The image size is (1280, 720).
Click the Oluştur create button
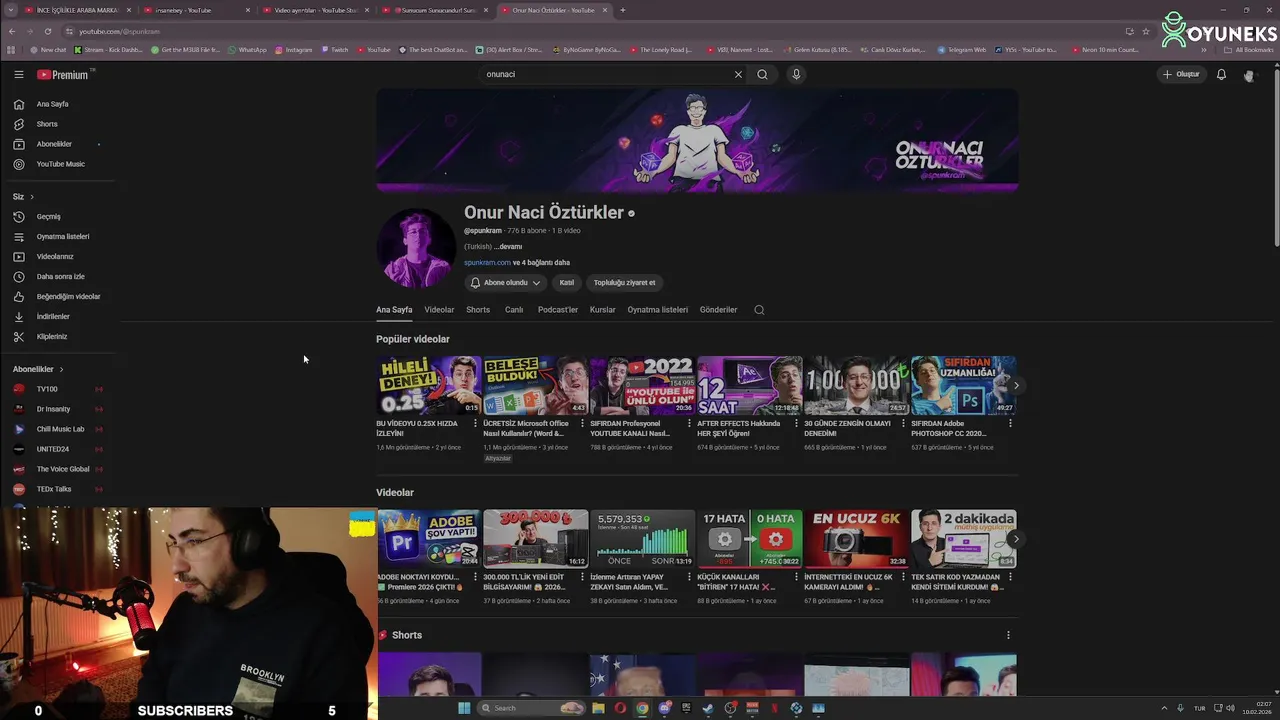1181,74
